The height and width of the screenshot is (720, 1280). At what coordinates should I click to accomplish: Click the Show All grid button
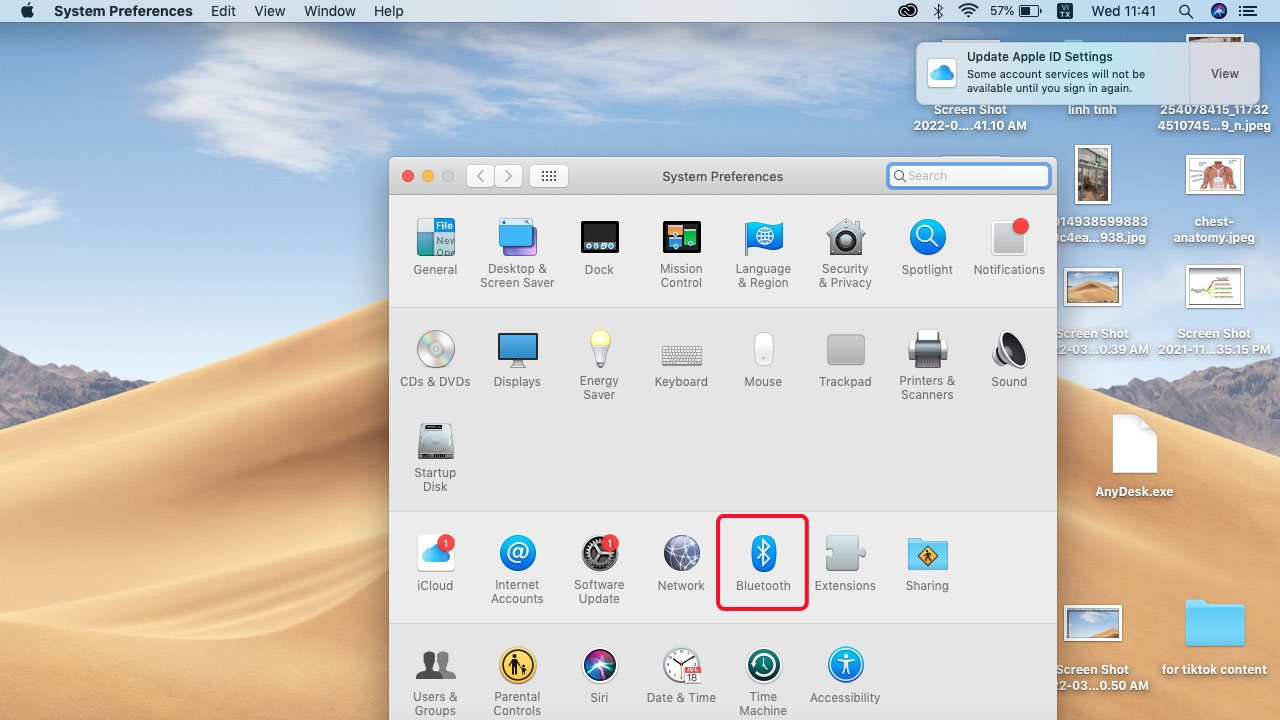(x=549, y=176)
